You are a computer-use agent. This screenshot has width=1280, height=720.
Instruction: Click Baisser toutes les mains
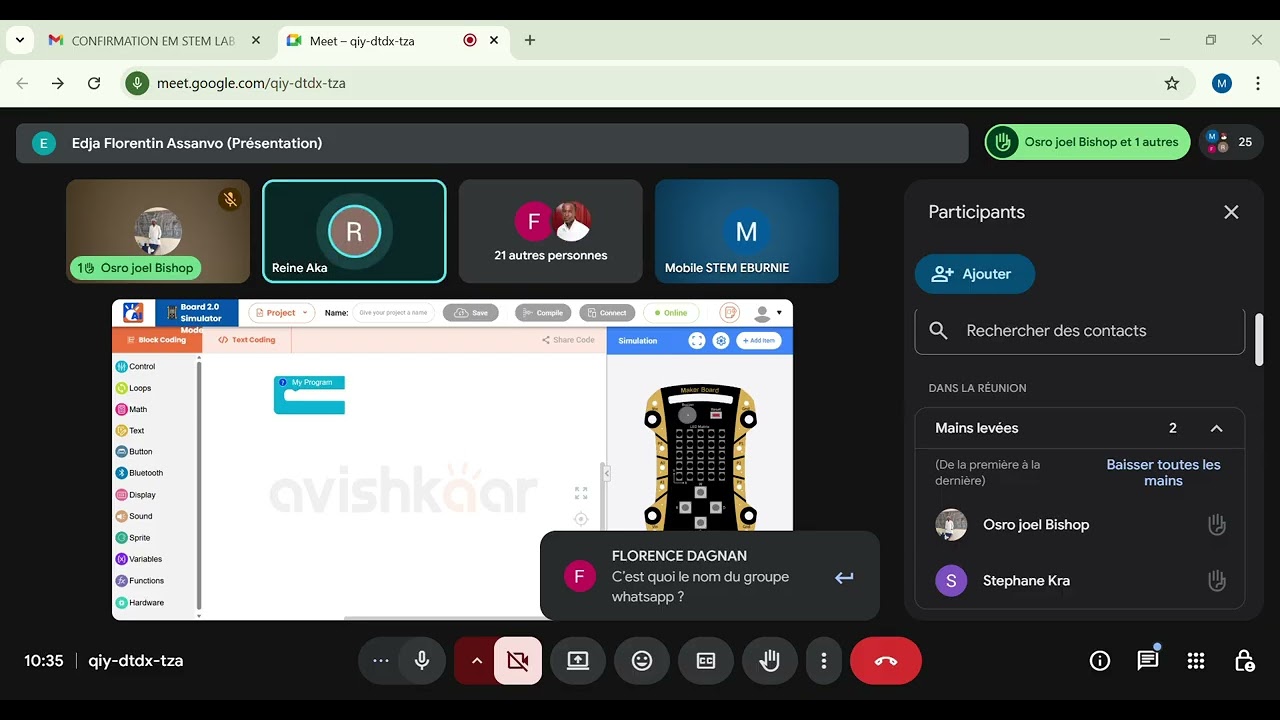1163,473
